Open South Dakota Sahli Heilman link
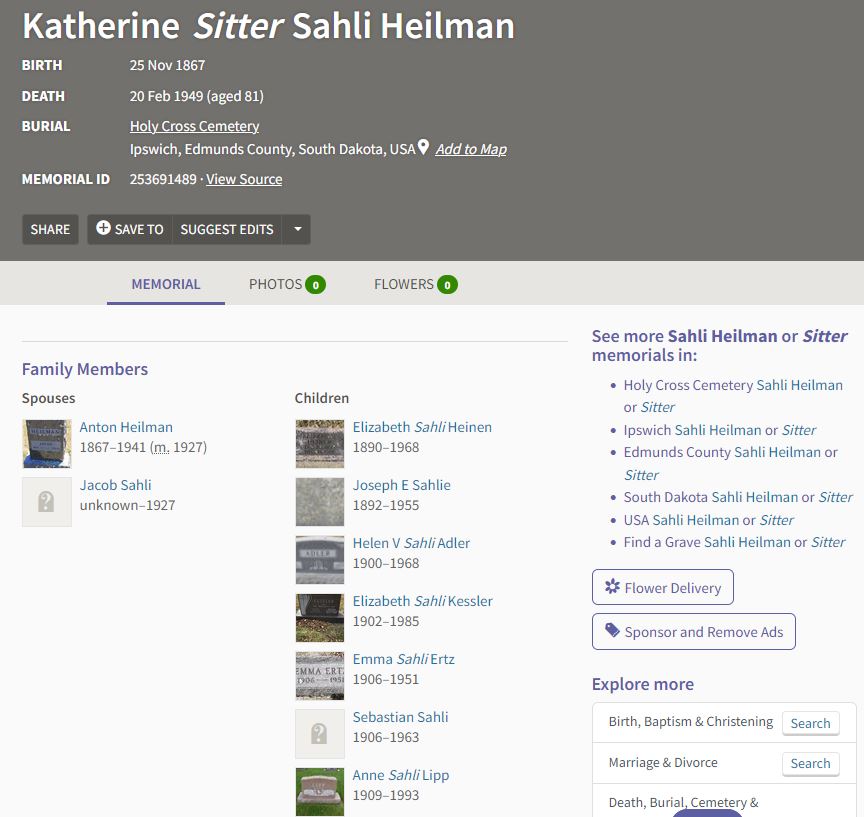This screenshot has height=817, width=864. click(x=738, y=497)
